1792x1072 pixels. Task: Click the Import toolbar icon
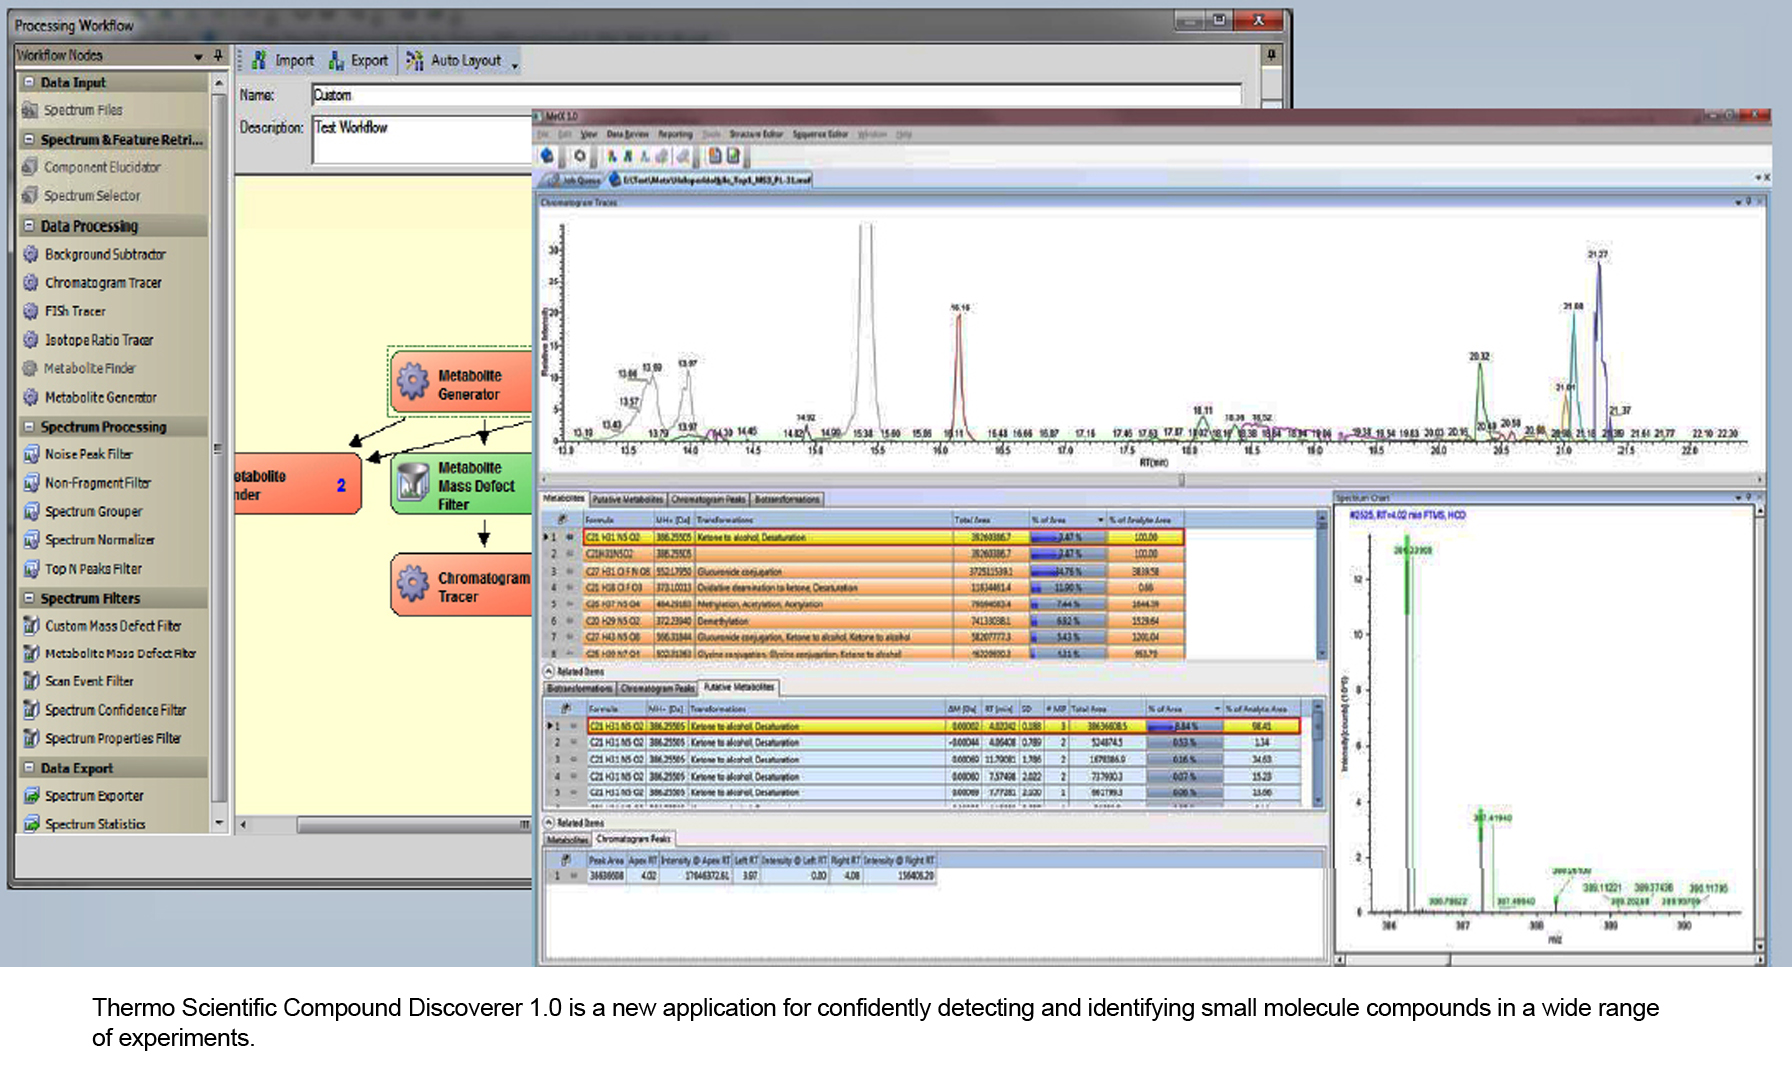point(259,61)
